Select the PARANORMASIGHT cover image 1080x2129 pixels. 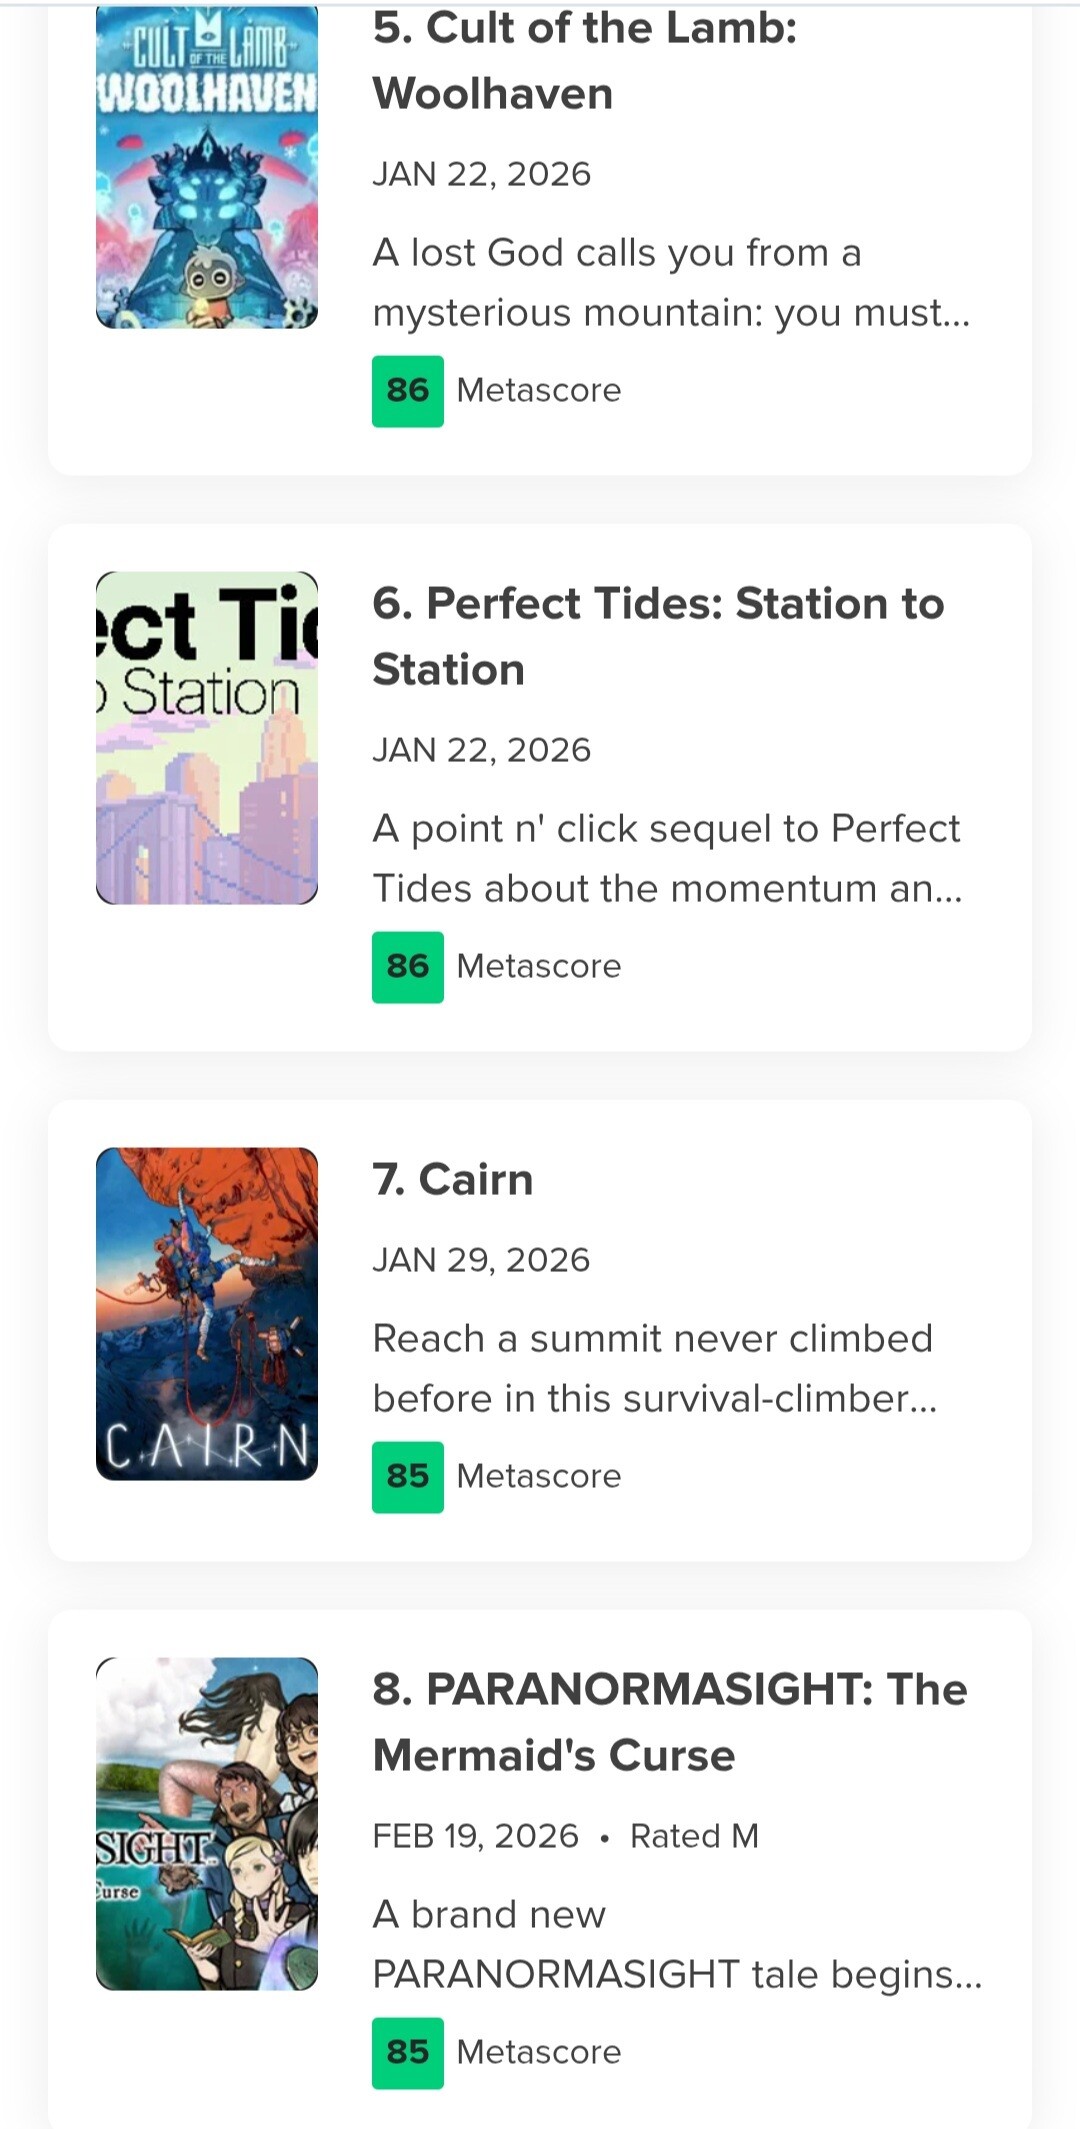pyautogui.click(x=207, y=1823)
